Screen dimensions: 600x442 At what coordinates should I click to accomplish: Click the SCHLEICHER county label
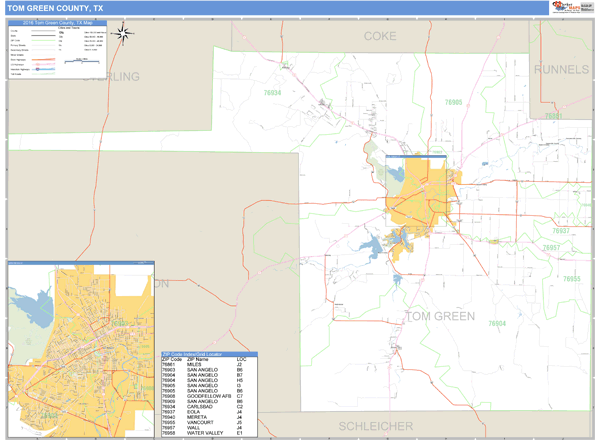(376, 426)
